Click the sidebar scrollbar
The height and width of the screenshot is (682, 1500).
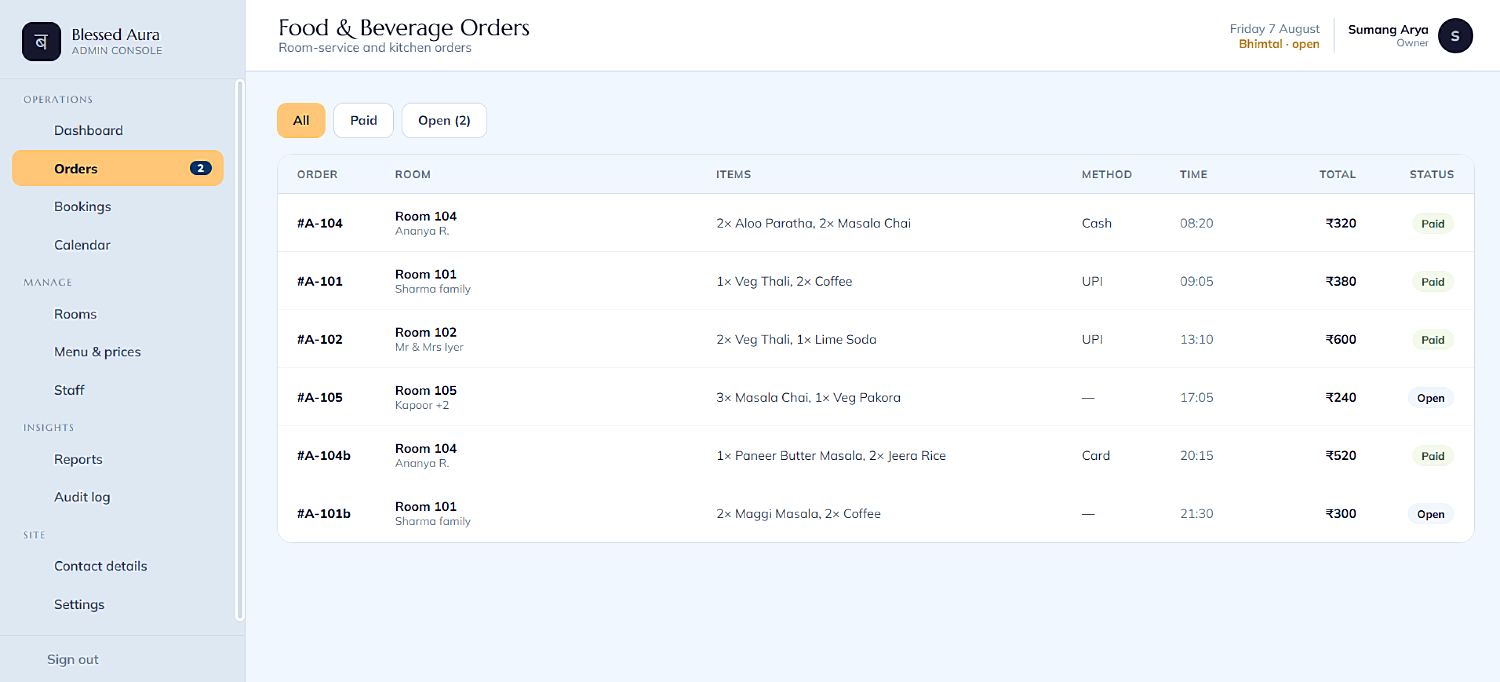coord(239,350)
